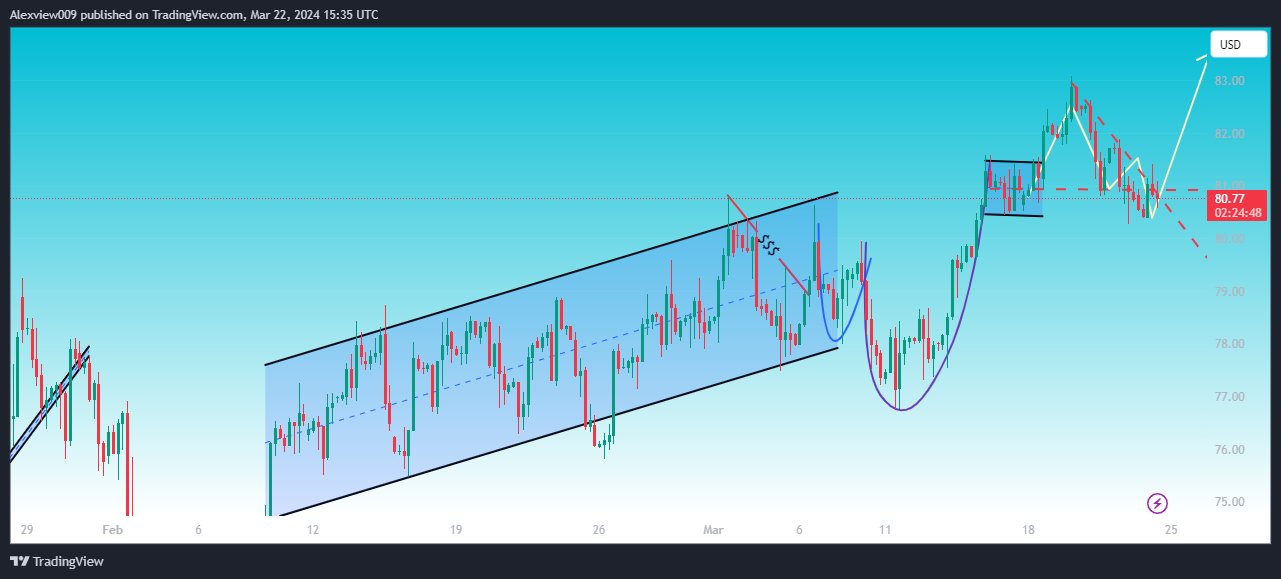Click the 02:24:48 countdown timer
Screen dimensions: 1281x579
(x=1238, y=212)
